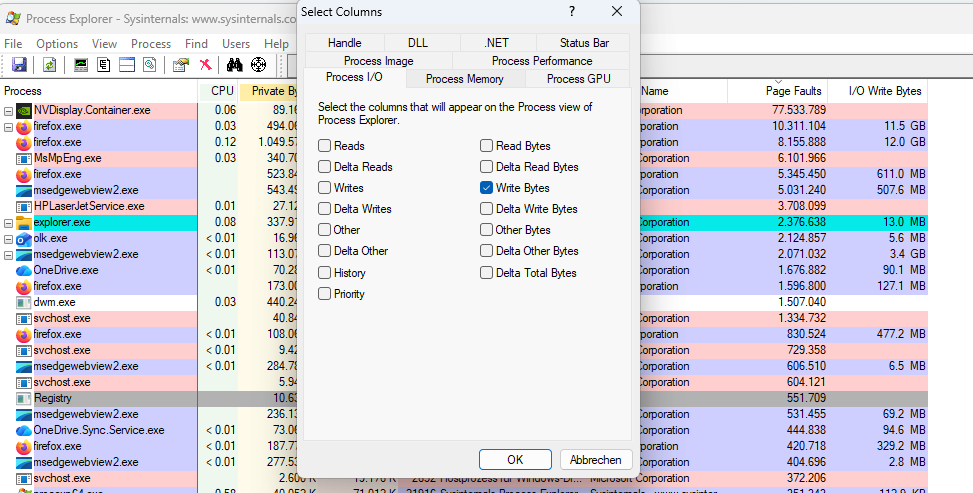Click the OneDrive.Sync.Service.exe icon
Screen dimensions: 973x493
(24, 430)
